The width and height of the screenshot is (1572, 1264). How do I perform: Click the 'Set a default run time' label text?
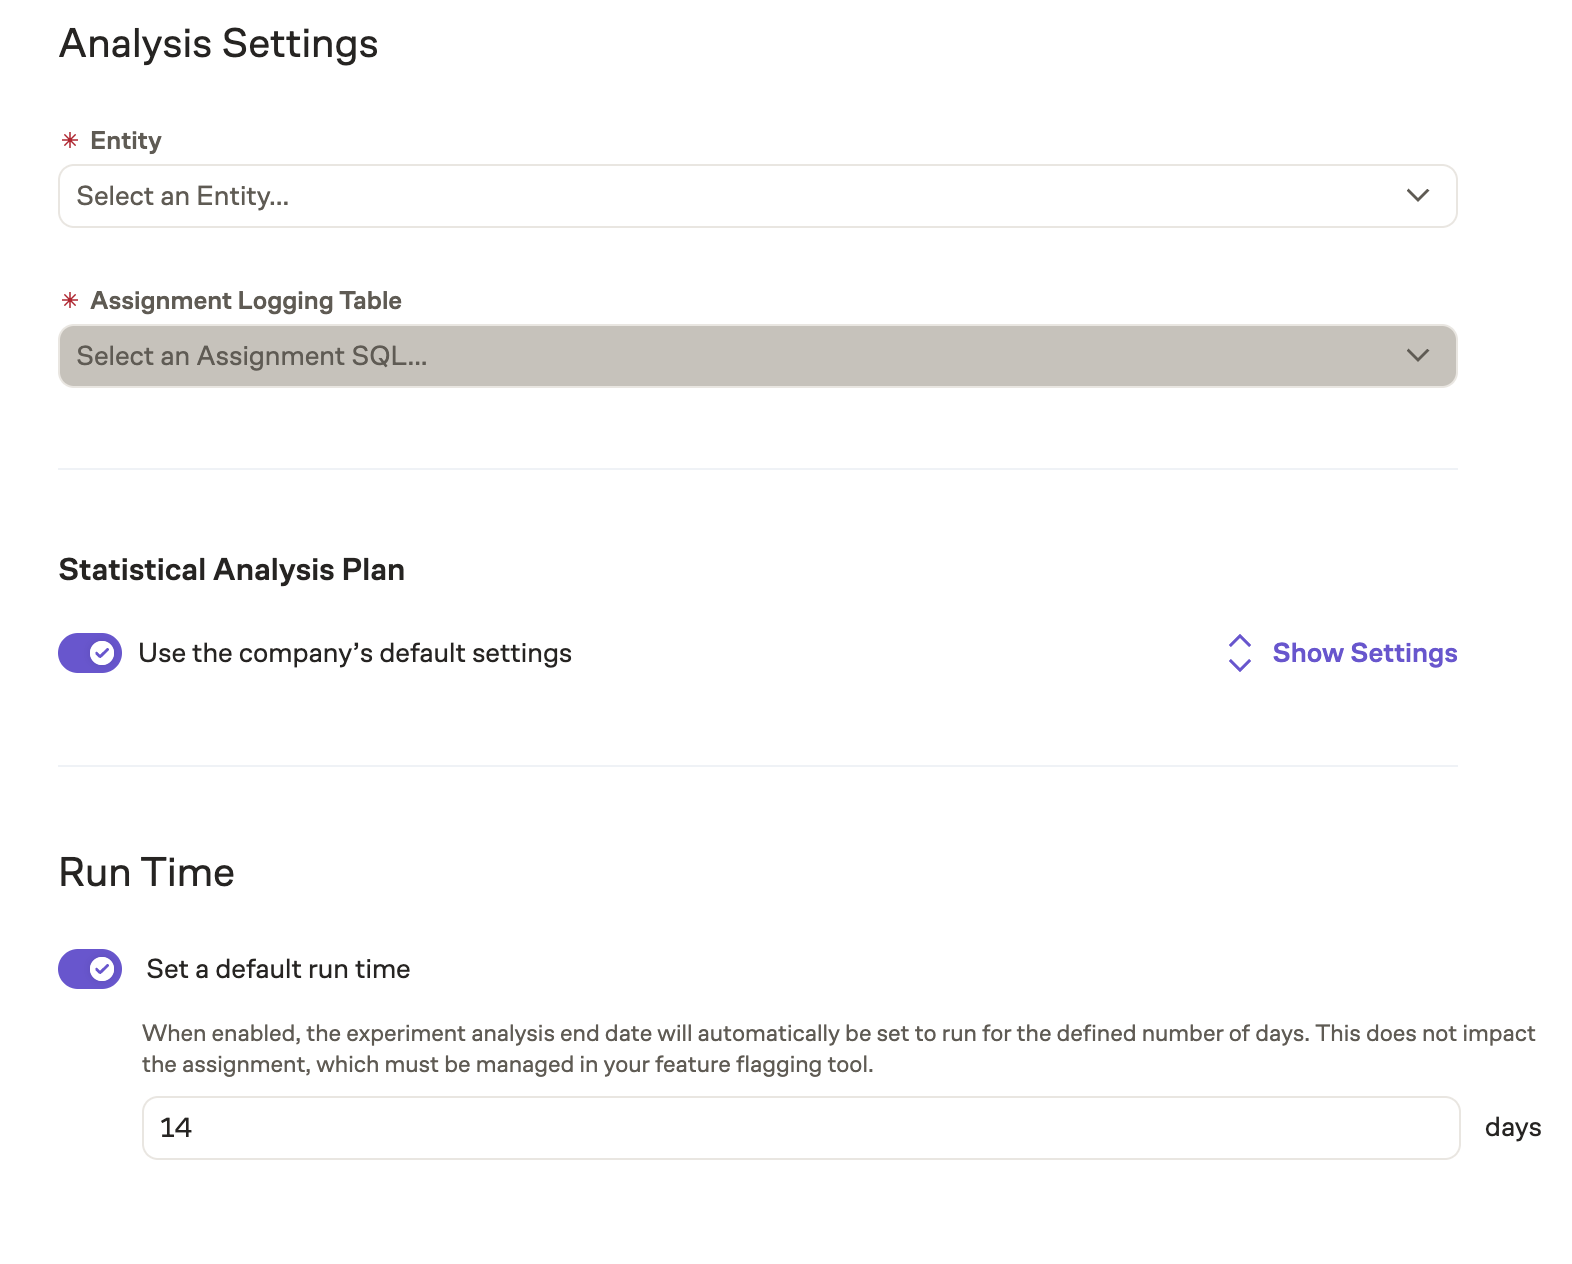coord(278,969)
